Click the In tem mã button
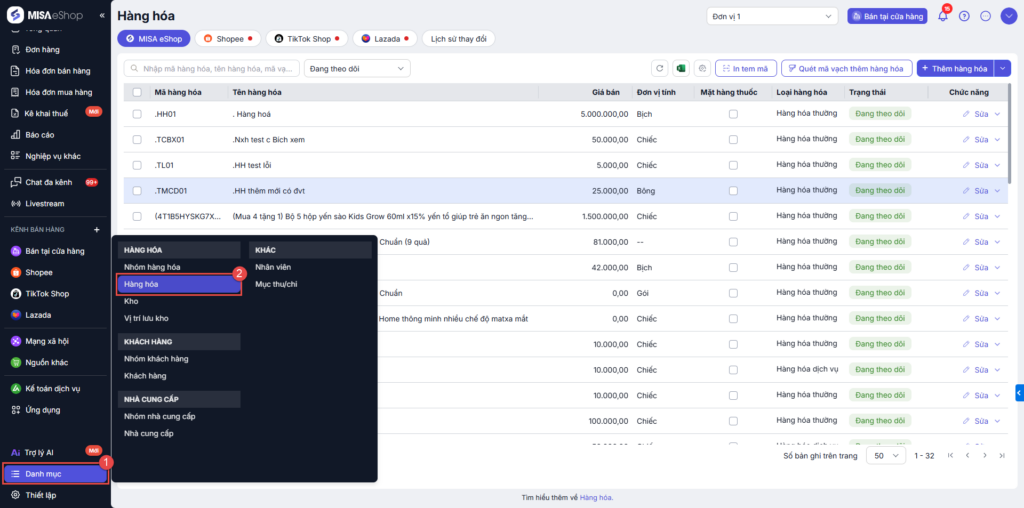Image resolution: width=1024 pixels, height=508 pixels. coord(744,68)
